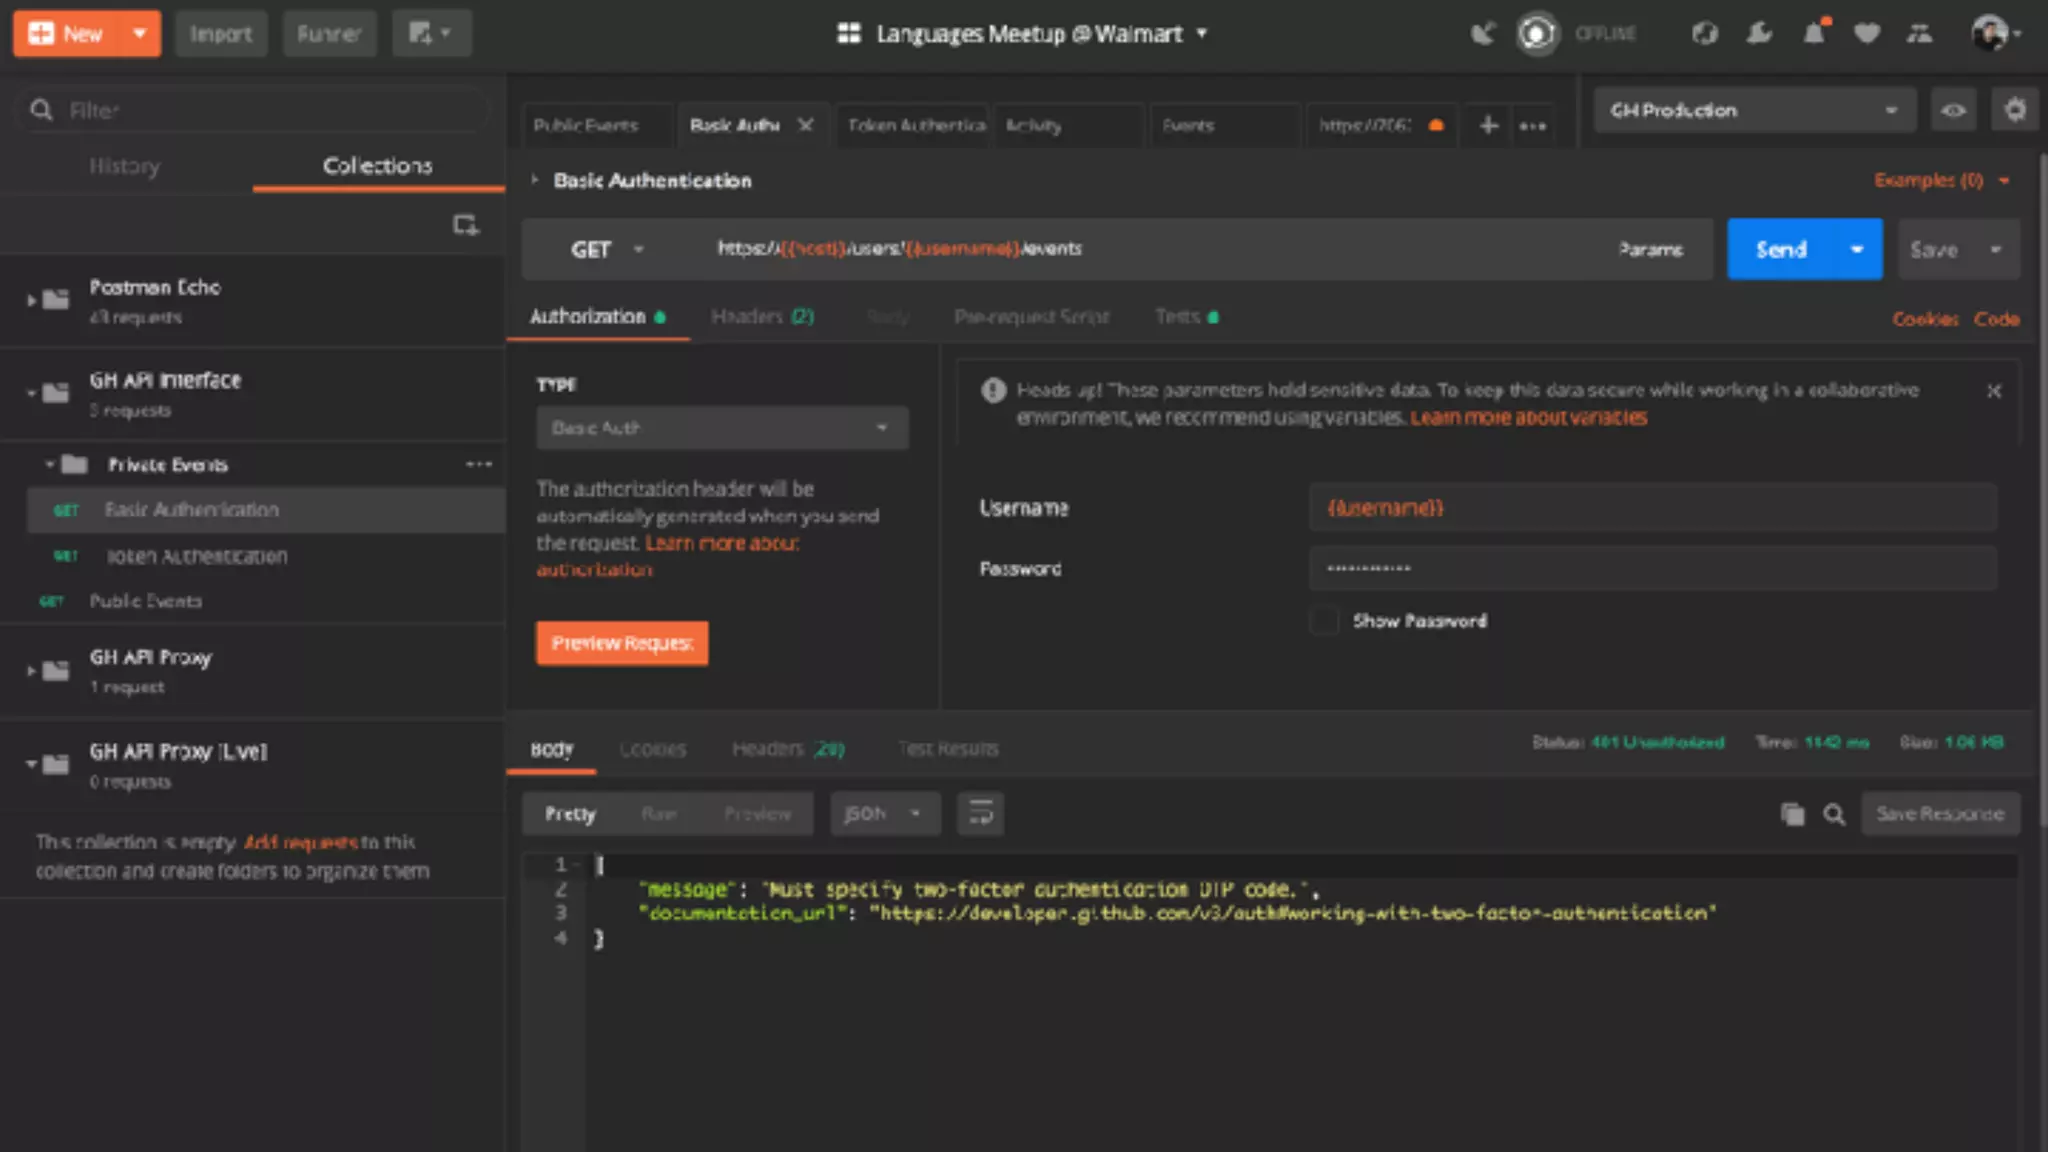The image size is (2048, 1152).
Task: Click the notifications bell icon
Action: click(x=1813, y=34)
